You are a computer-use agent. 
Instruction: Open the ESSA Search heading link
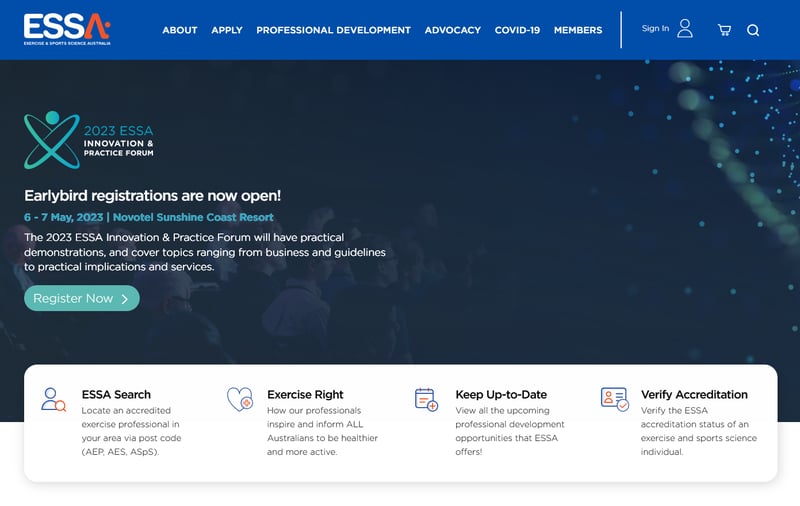116,394
